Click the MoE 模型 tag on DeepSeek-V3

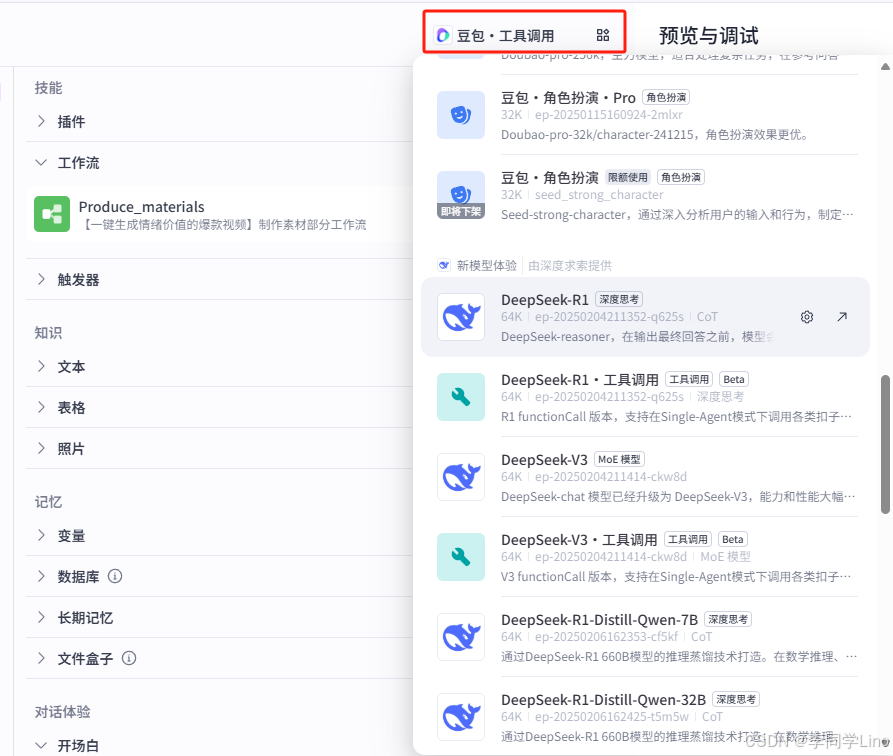click(619, 459)
